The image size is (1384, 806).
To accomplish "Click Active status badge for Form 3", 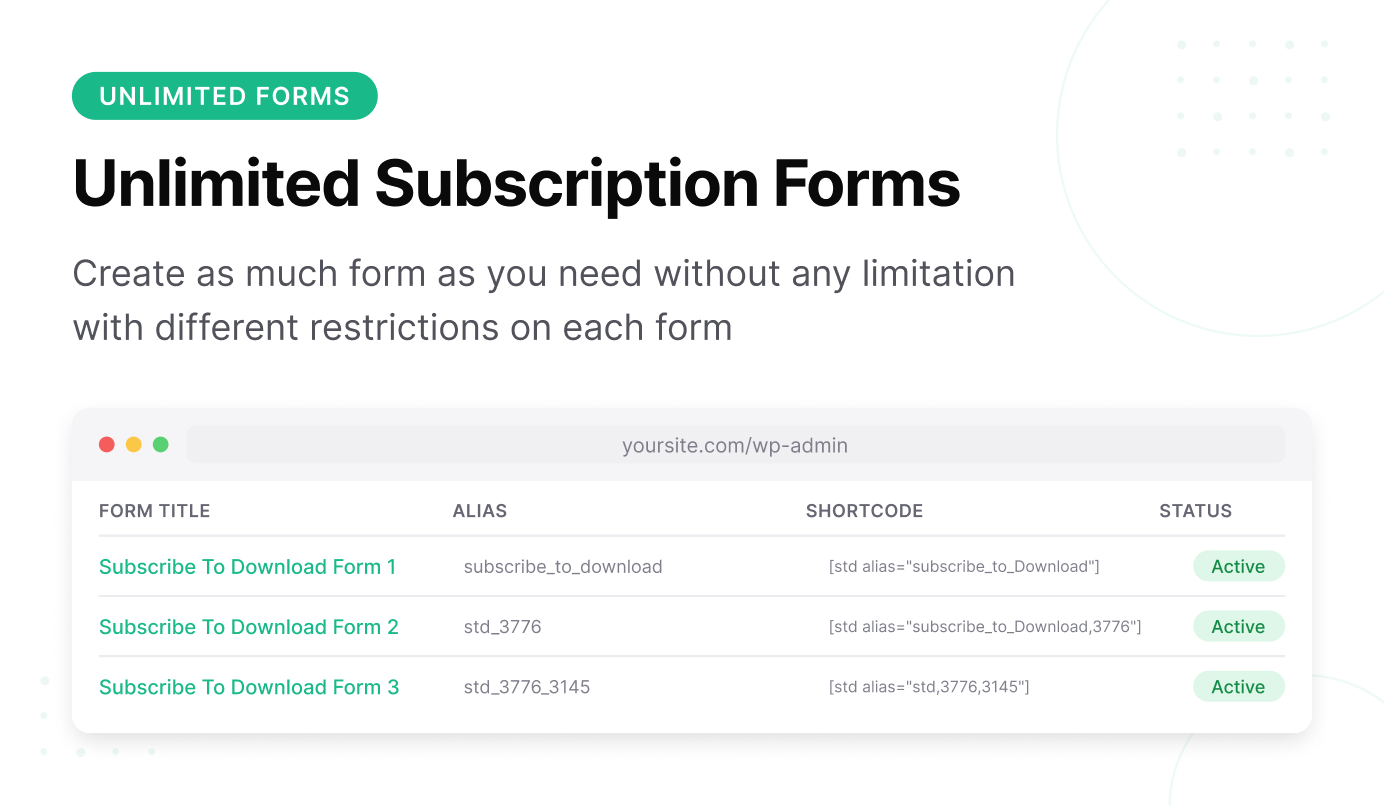I will click(1238, 687).
